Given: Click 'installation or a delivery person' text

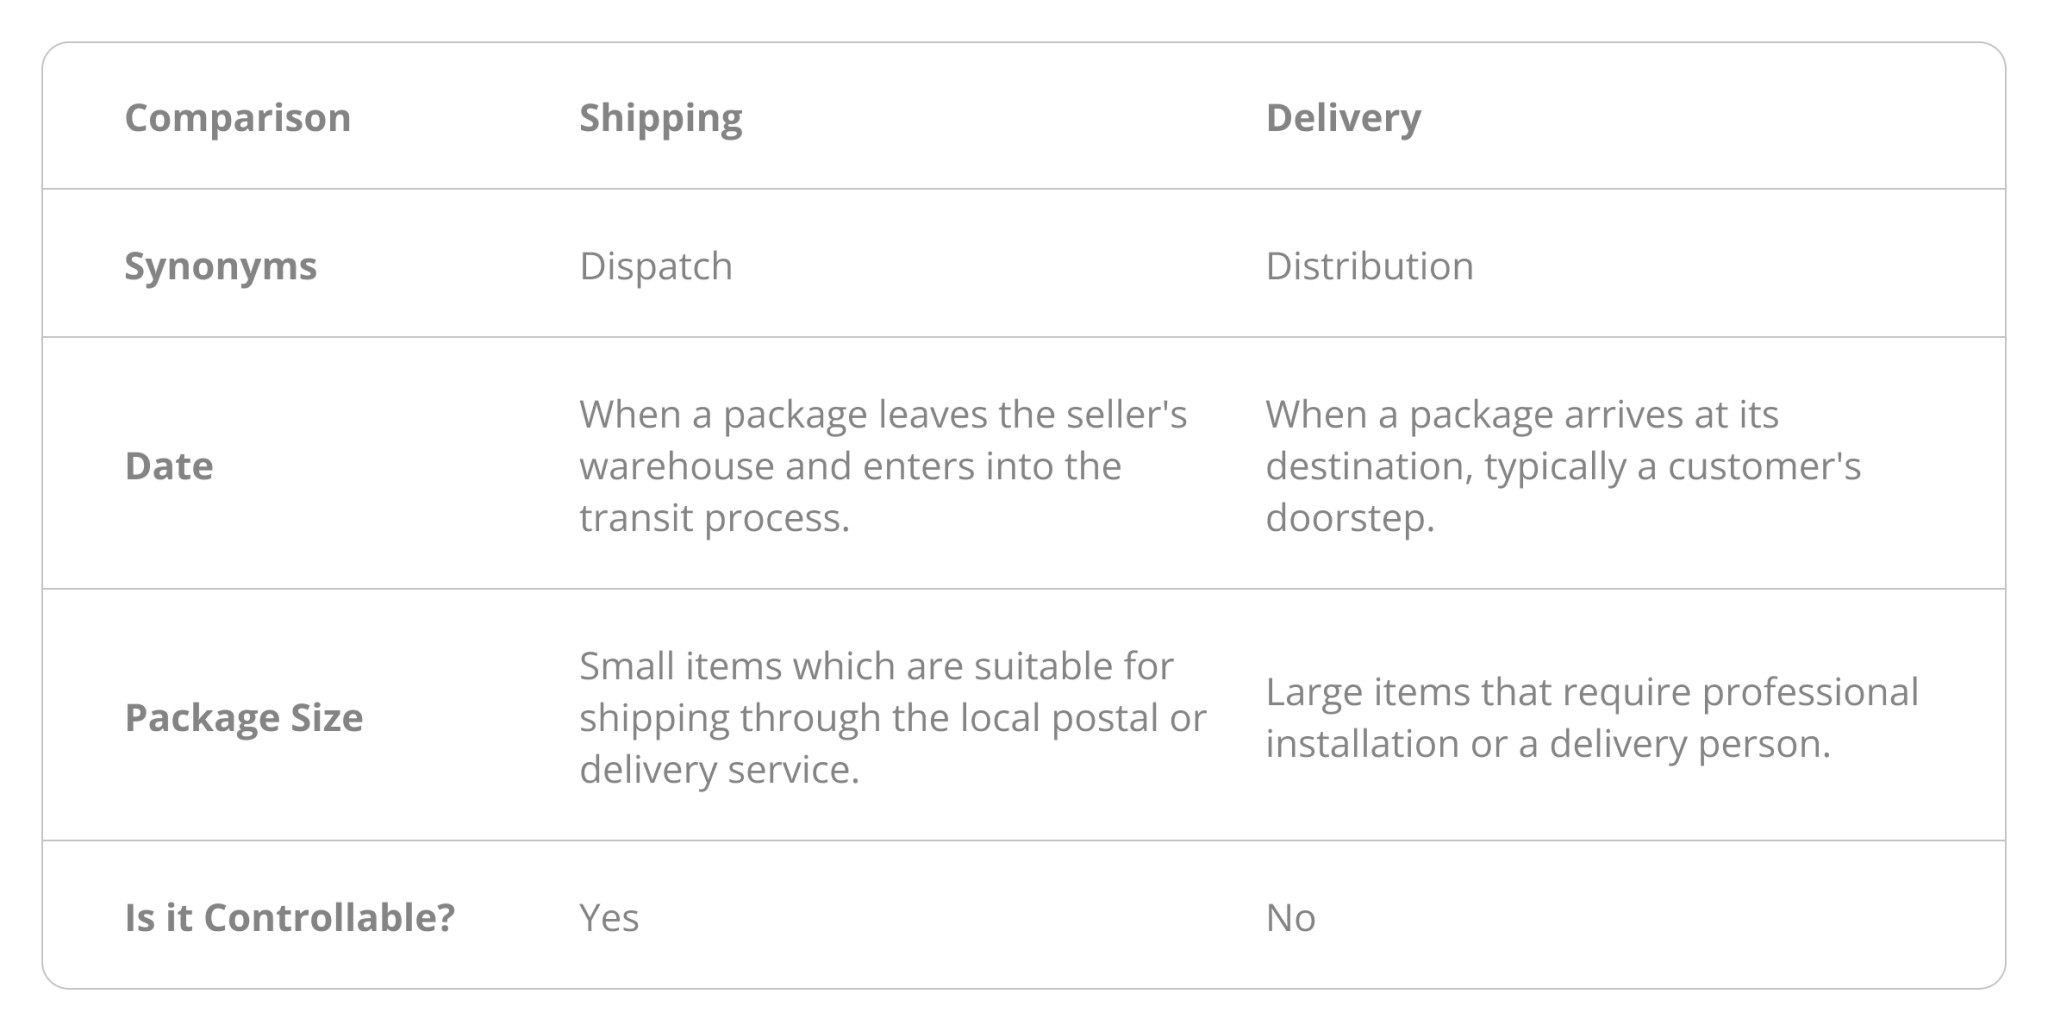Looking at the screenshot, I should 1547,744.
